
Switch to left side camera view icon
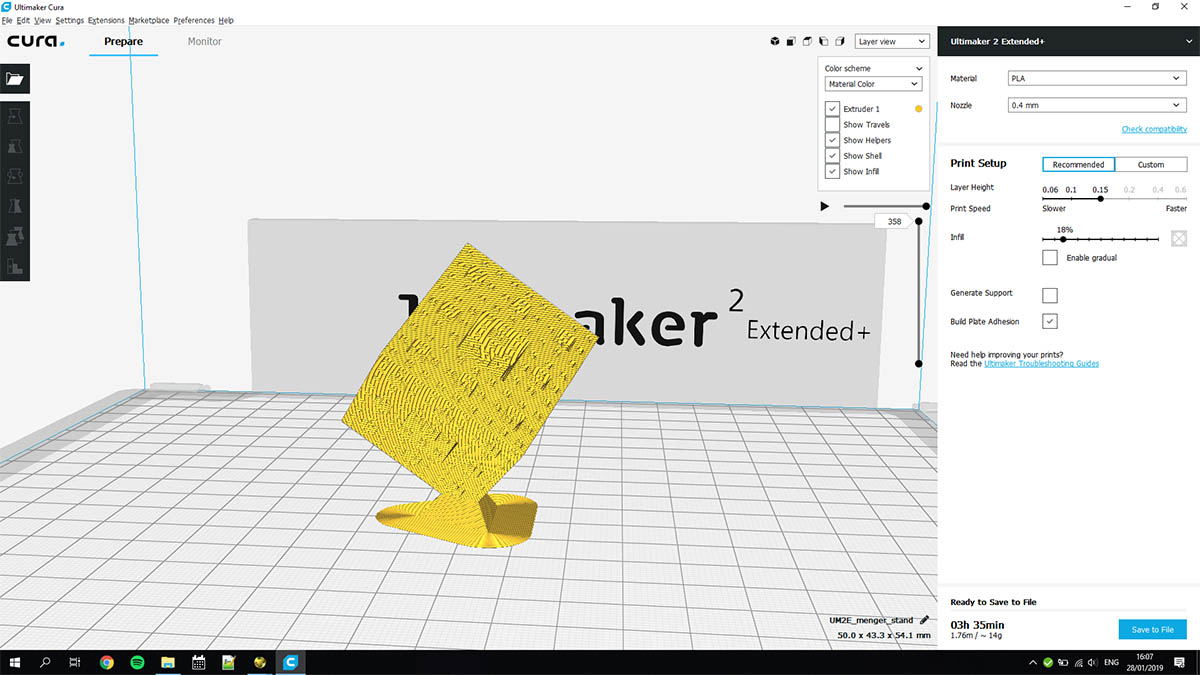824,42
